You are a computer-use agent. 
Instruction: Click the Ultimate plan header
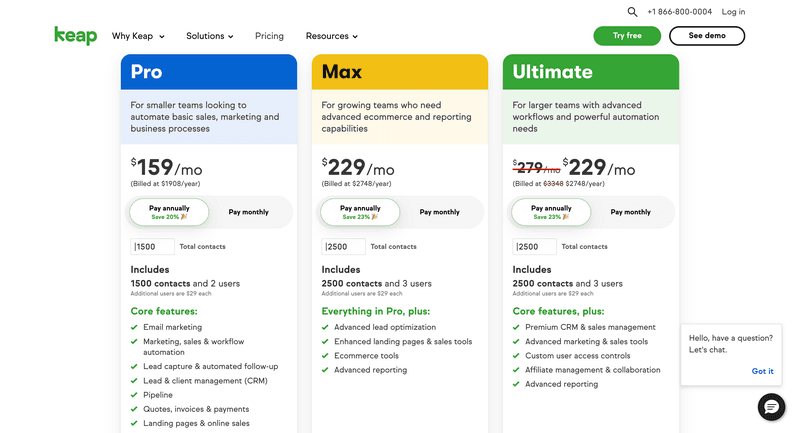tap(591, 72)
